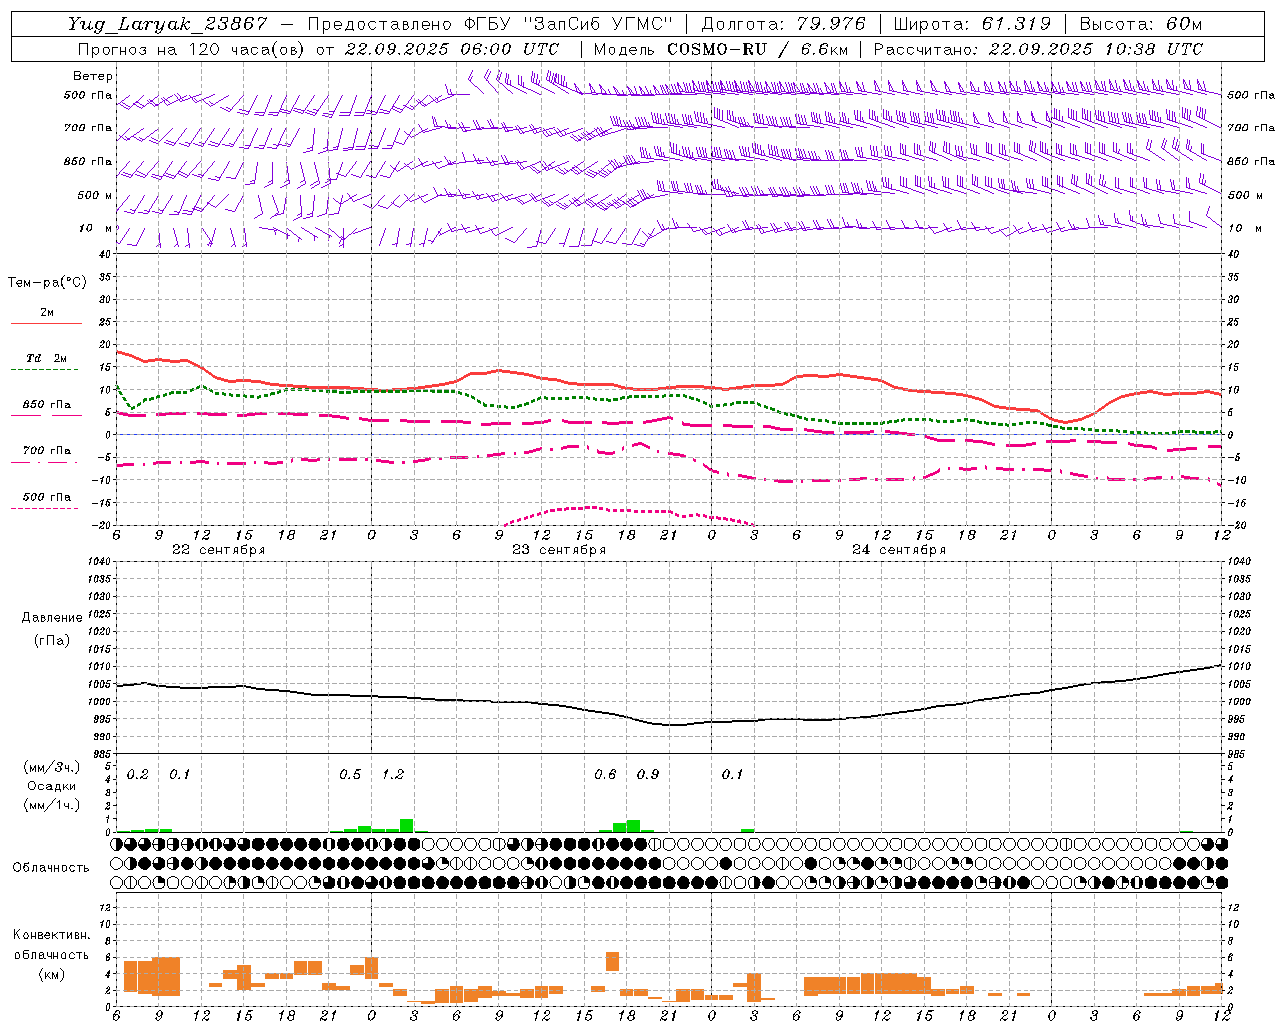
Task: Click the Тем-ра(°C) axis label
Action: 47,283
